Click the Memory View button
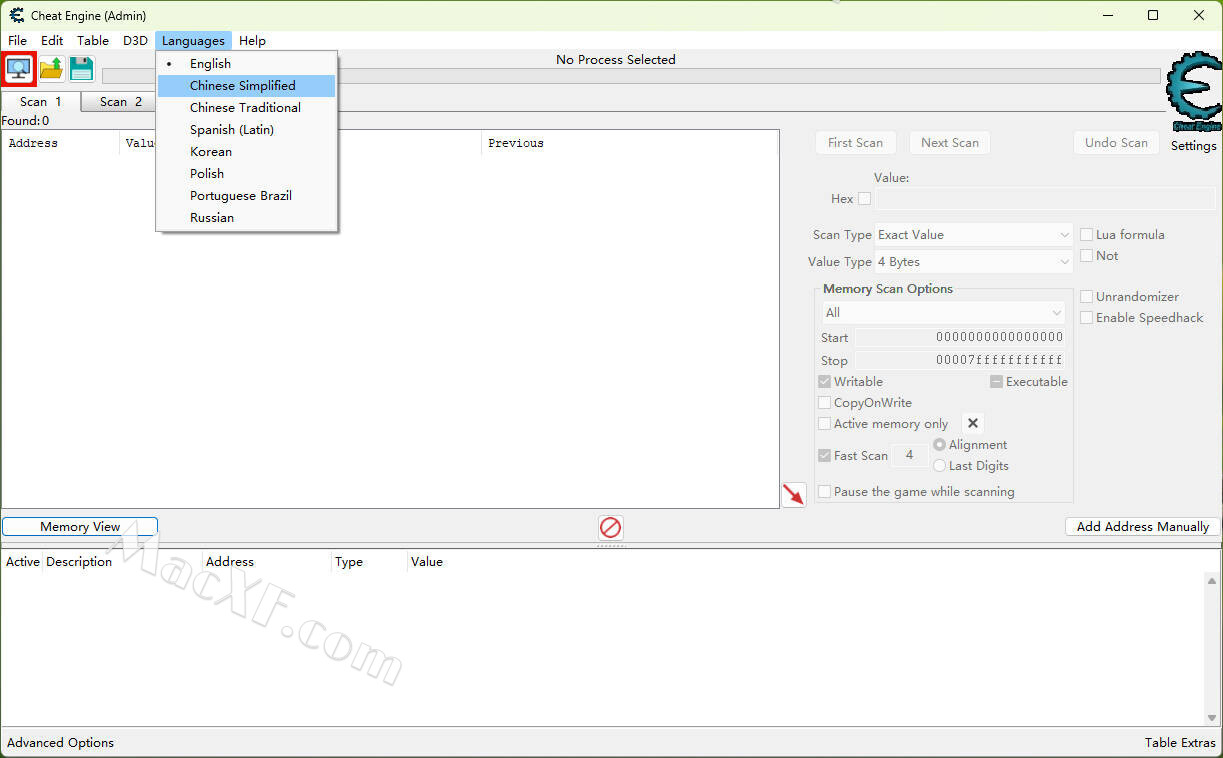This screenshot has width=1223, height=758. [x=80, y=527]
